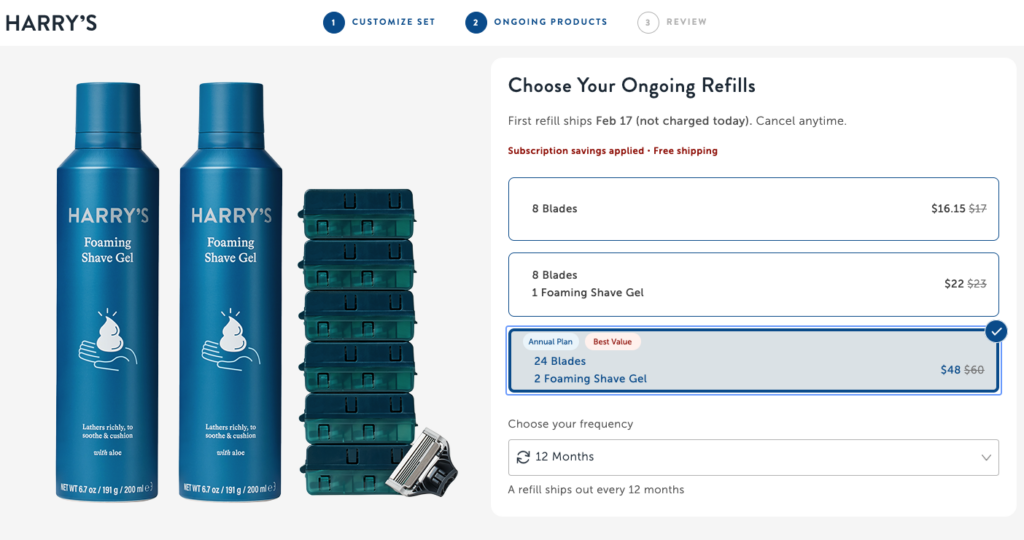Screen dimensions: 1024x540
Task: Click the Harry's logo
Action: click(51, 22)
